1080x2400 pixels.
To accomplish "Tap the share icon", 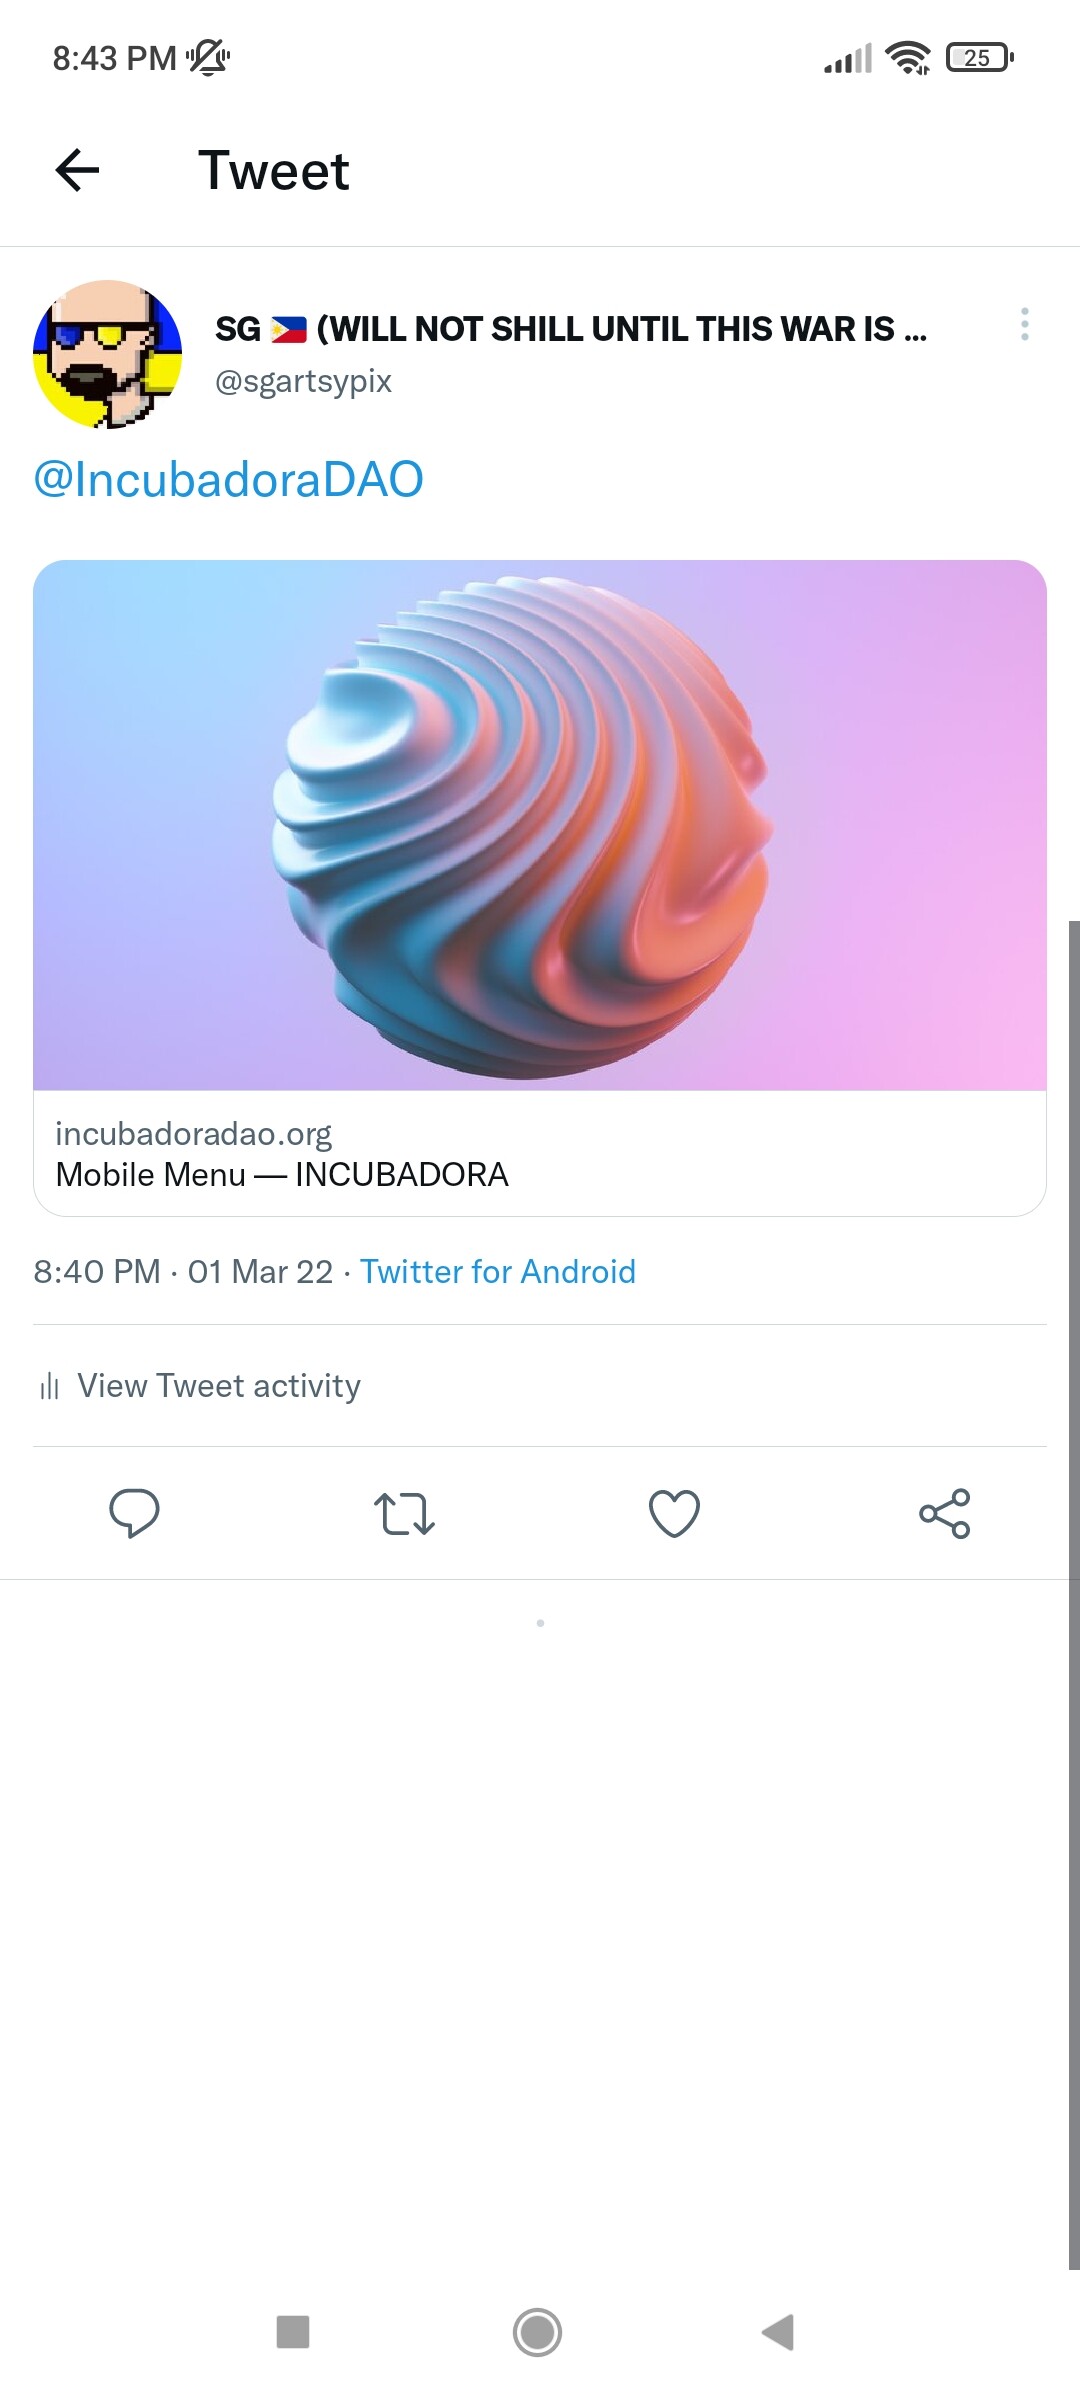I will (945, 1513).
